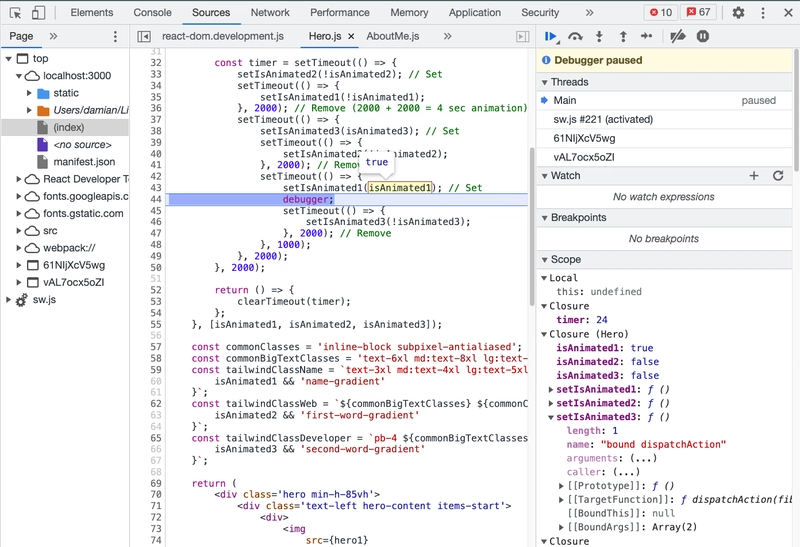The width and height of the screenshot is (800, 547).
Task: Open the Security tab
Action: click(x=540, y=12)
